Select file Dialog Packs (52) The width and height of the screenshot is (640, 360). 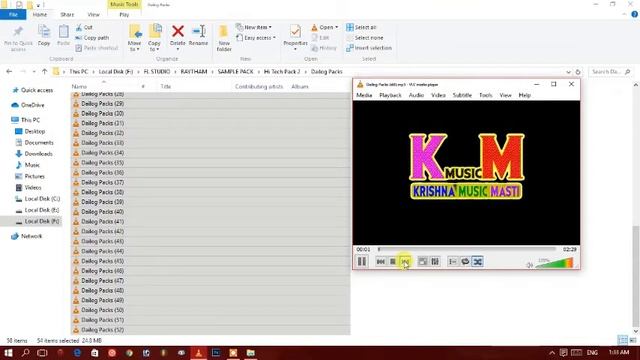(x=102, y=329)
